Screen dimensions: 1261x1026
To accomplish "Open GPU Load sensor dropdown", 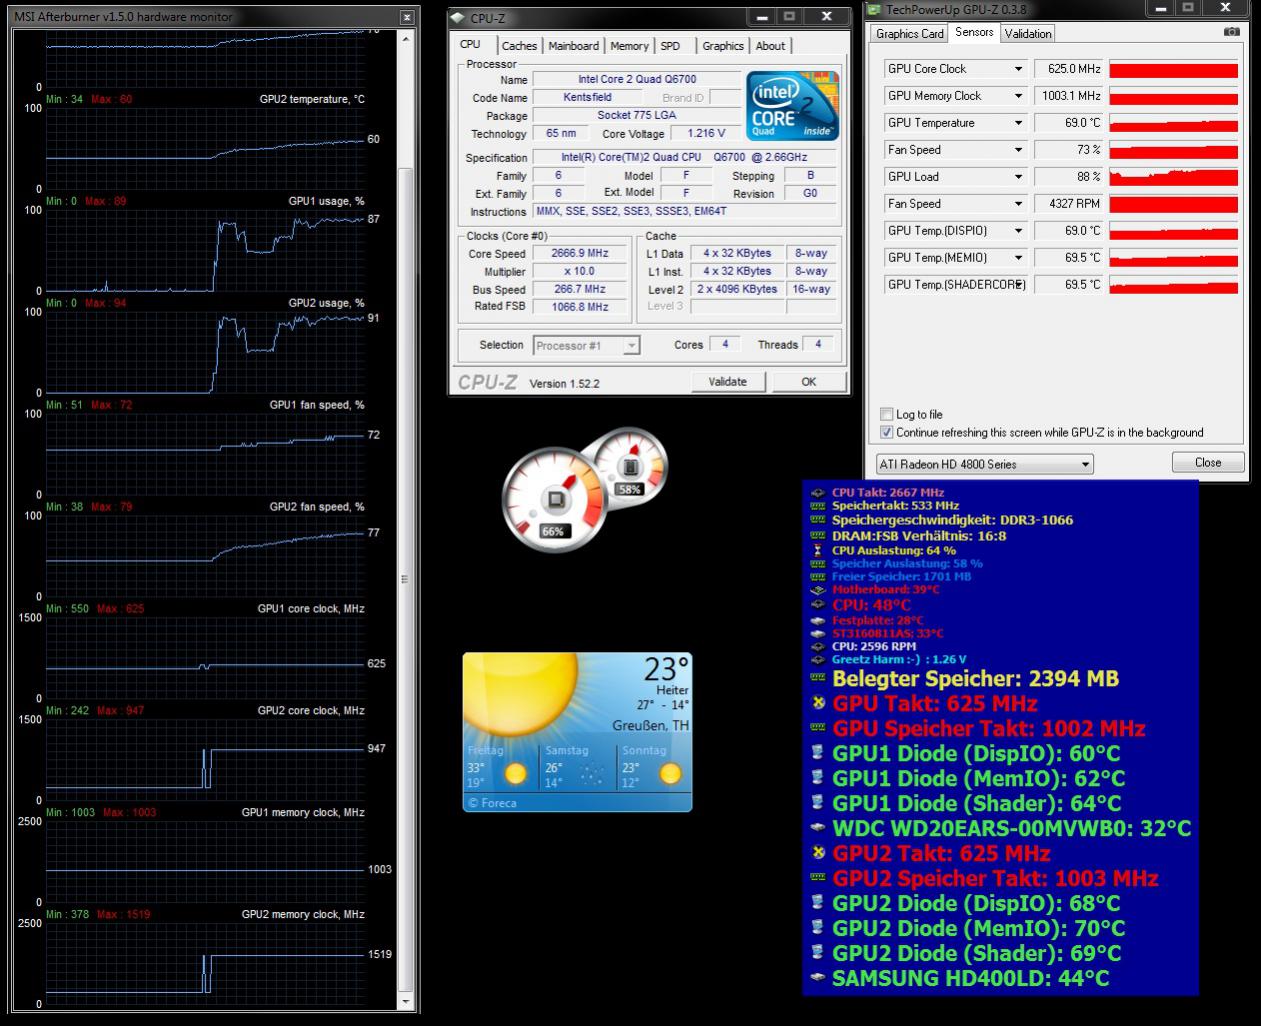I will (x=1018, y=177).
